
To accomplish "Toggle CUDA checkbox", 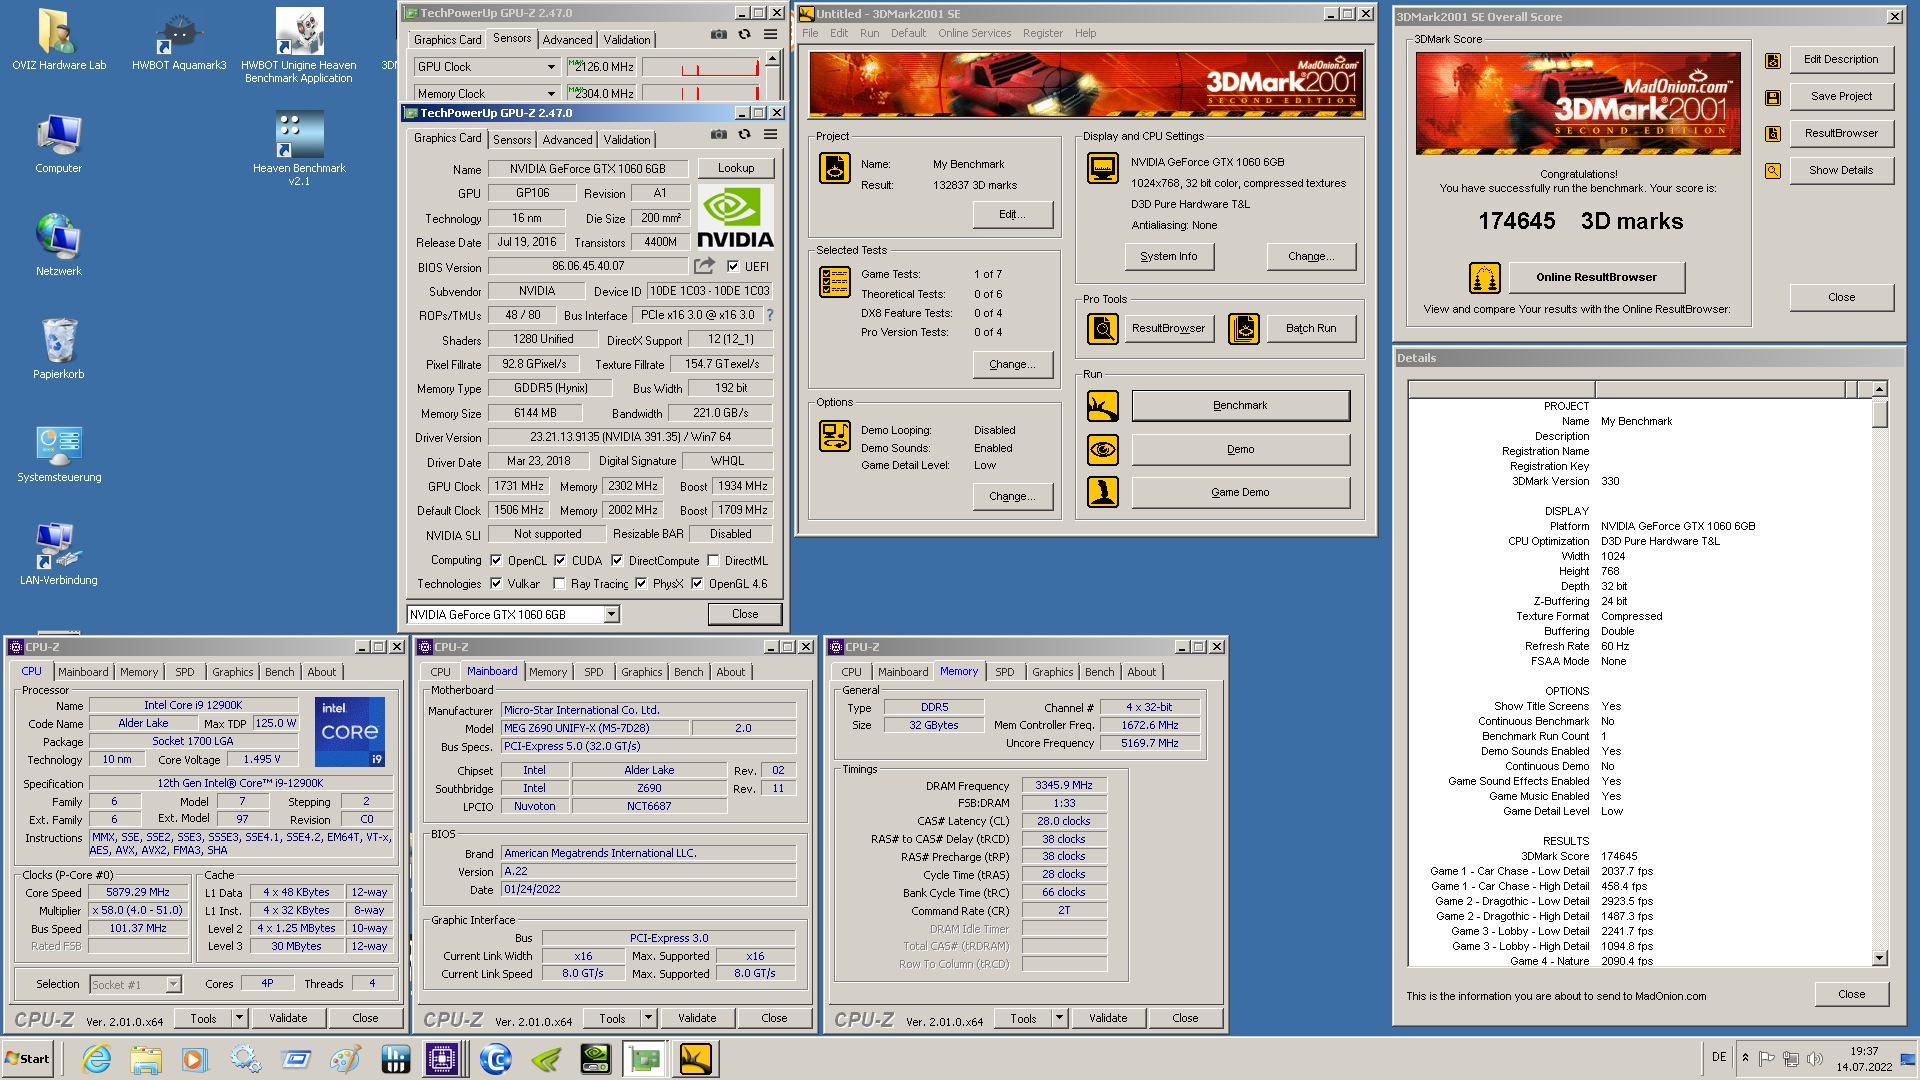I will point(560,561).
